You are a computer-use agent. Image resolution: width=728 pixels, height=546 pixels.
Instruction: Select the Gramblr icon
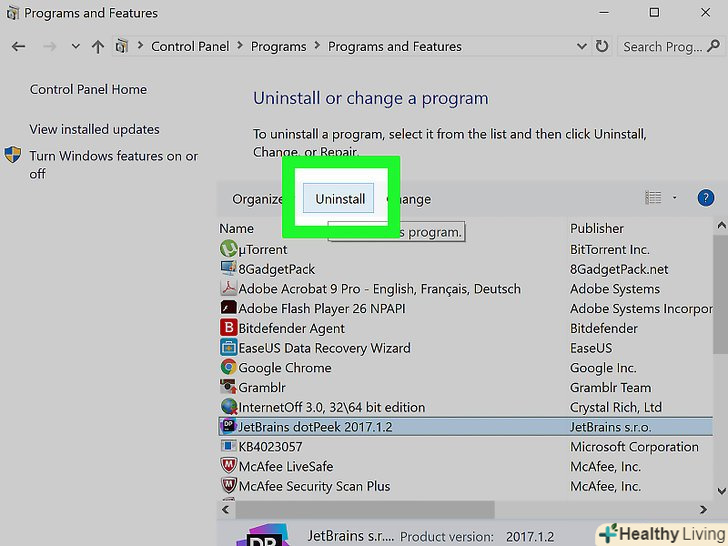click(228, 386)
